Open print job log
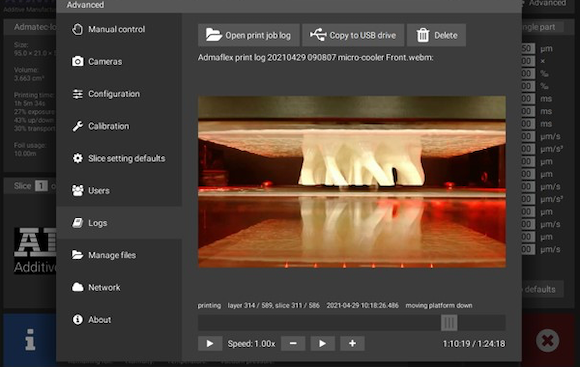580x367 pixels. click(249, 35)
